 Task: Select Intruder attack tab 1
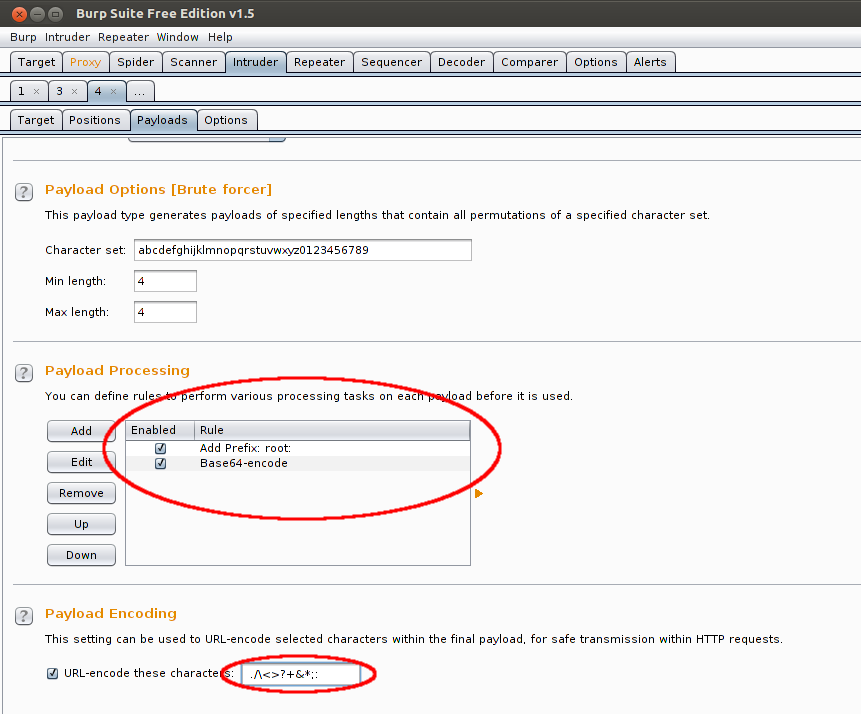(21, 91)
